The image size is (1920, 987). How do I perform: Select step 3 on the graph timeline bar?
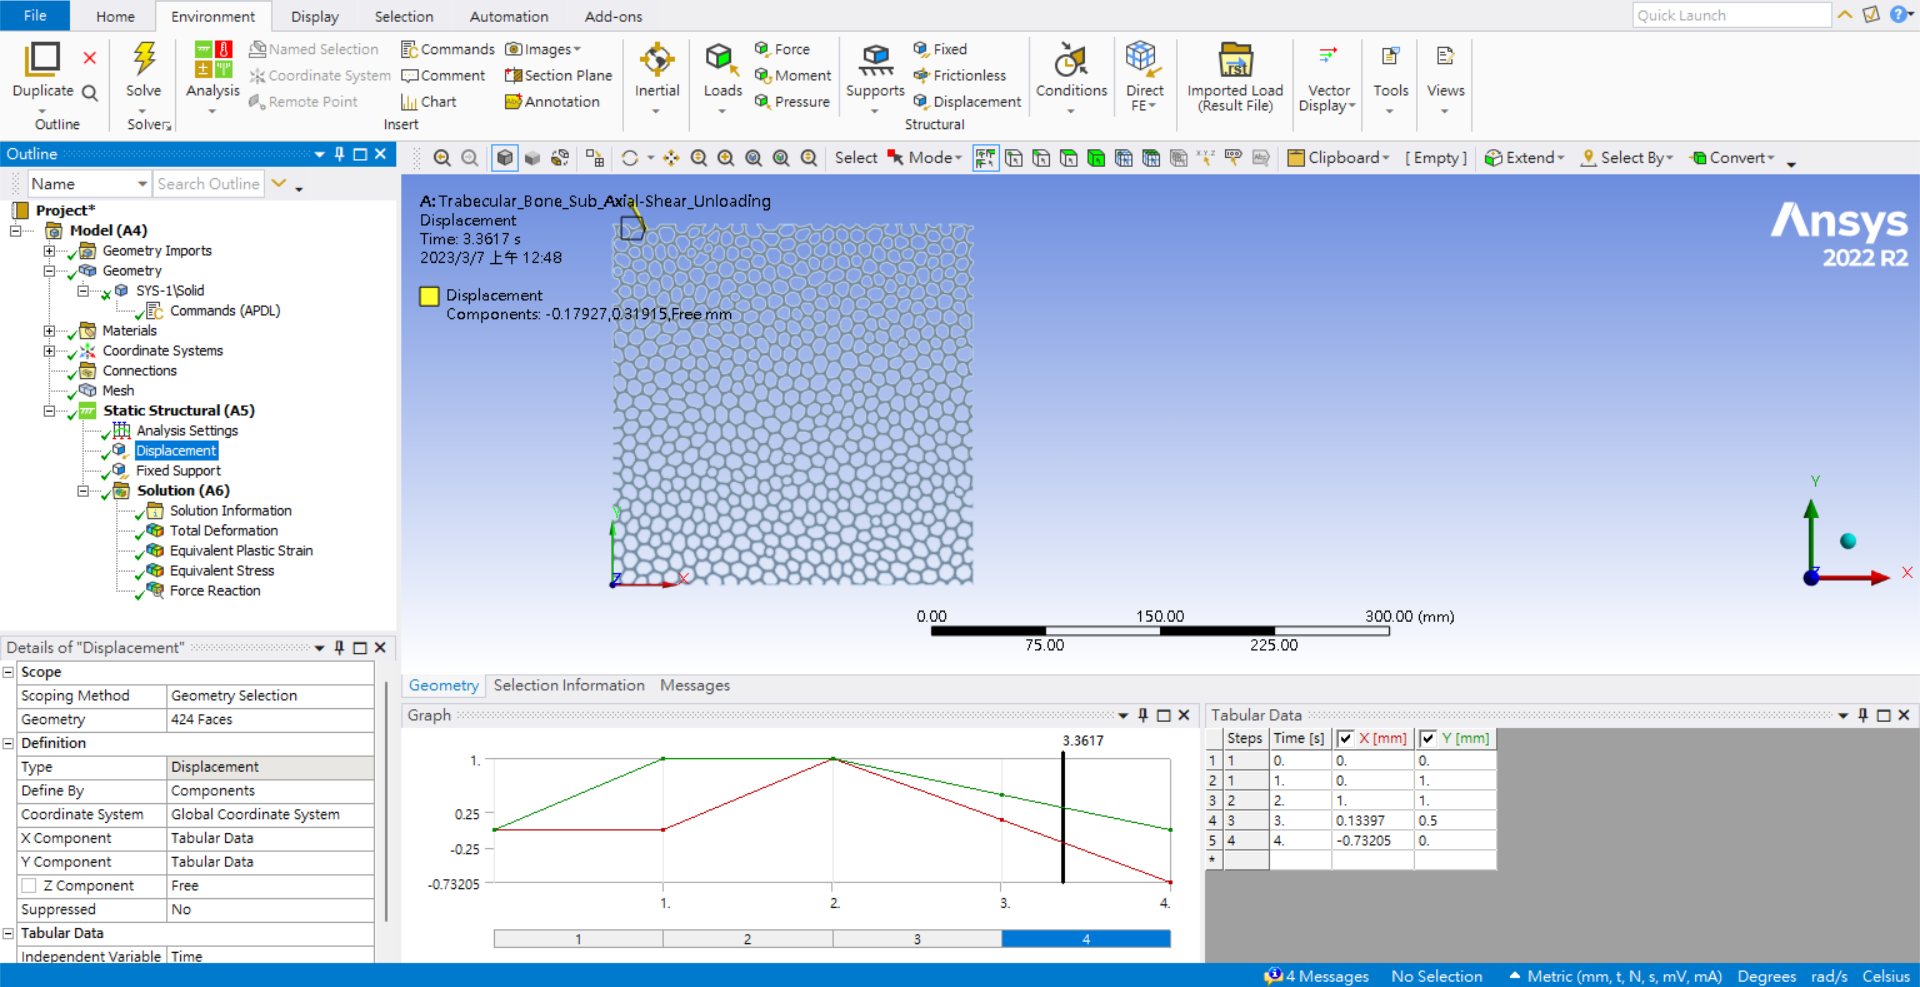tap(916, 939)
